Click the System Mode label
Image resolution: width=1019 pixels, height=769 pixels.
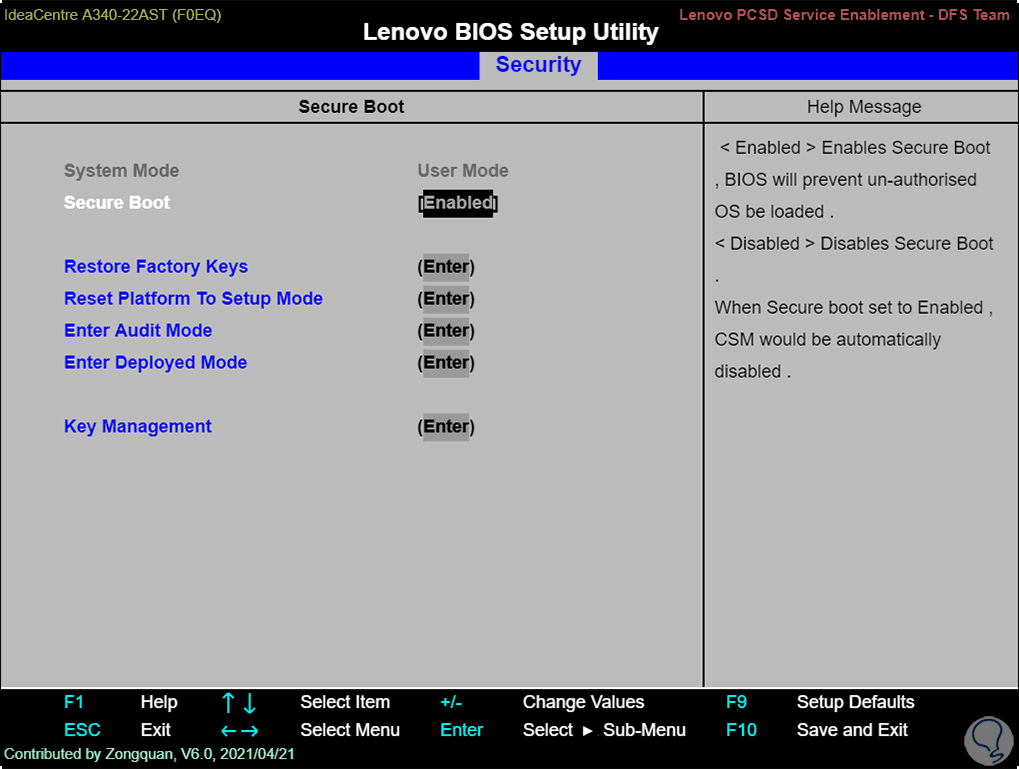(122, 171)
